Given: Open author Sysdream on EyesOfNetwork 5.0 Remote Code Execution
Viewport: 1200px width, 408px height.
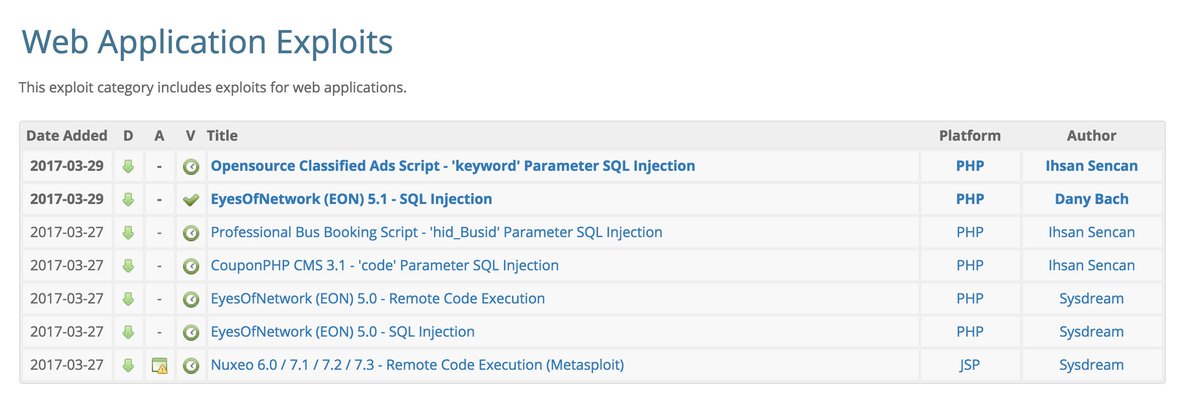Looking at the screenshot, I should (1092, 298).
